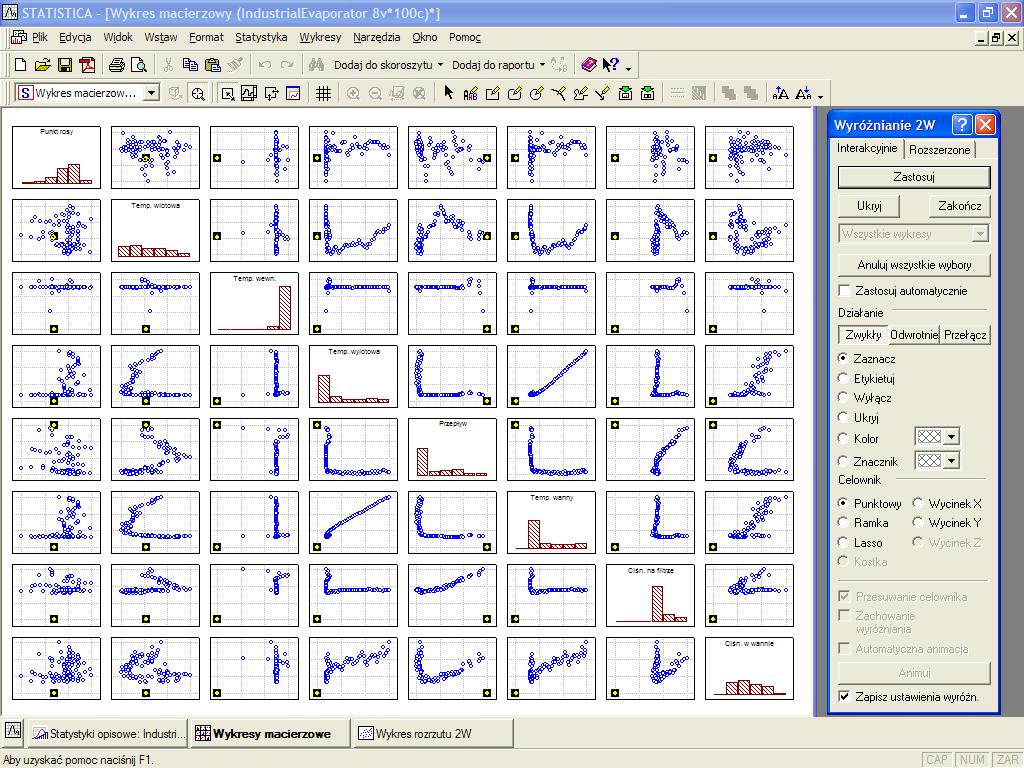
Task: Click 'Anuluj wszystkie wybory' button
Action: 914,264
